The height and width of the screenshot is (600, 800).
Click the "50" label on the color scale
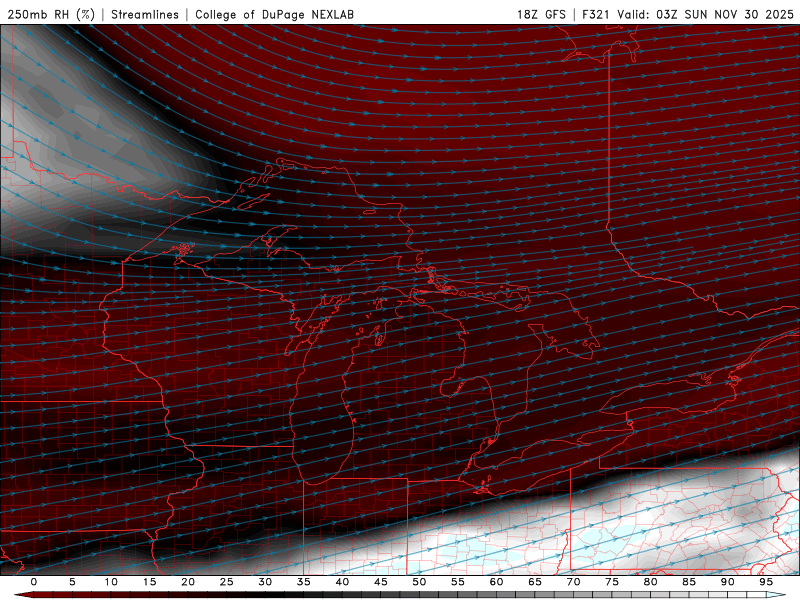[419, 582]
